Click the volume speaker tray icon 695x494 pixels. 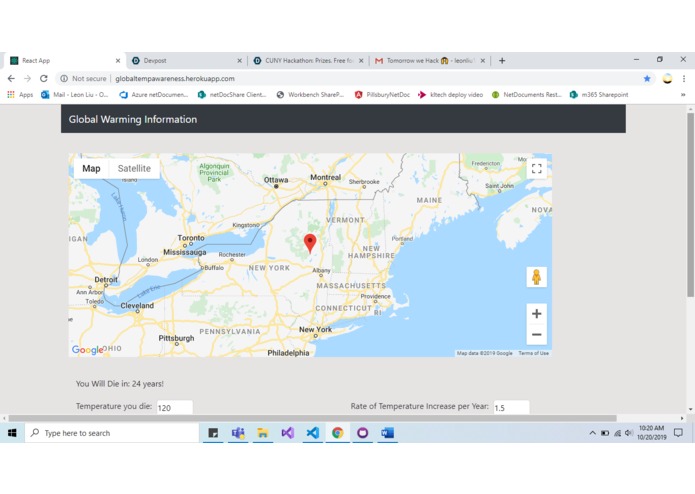click(x=628, y=433)
